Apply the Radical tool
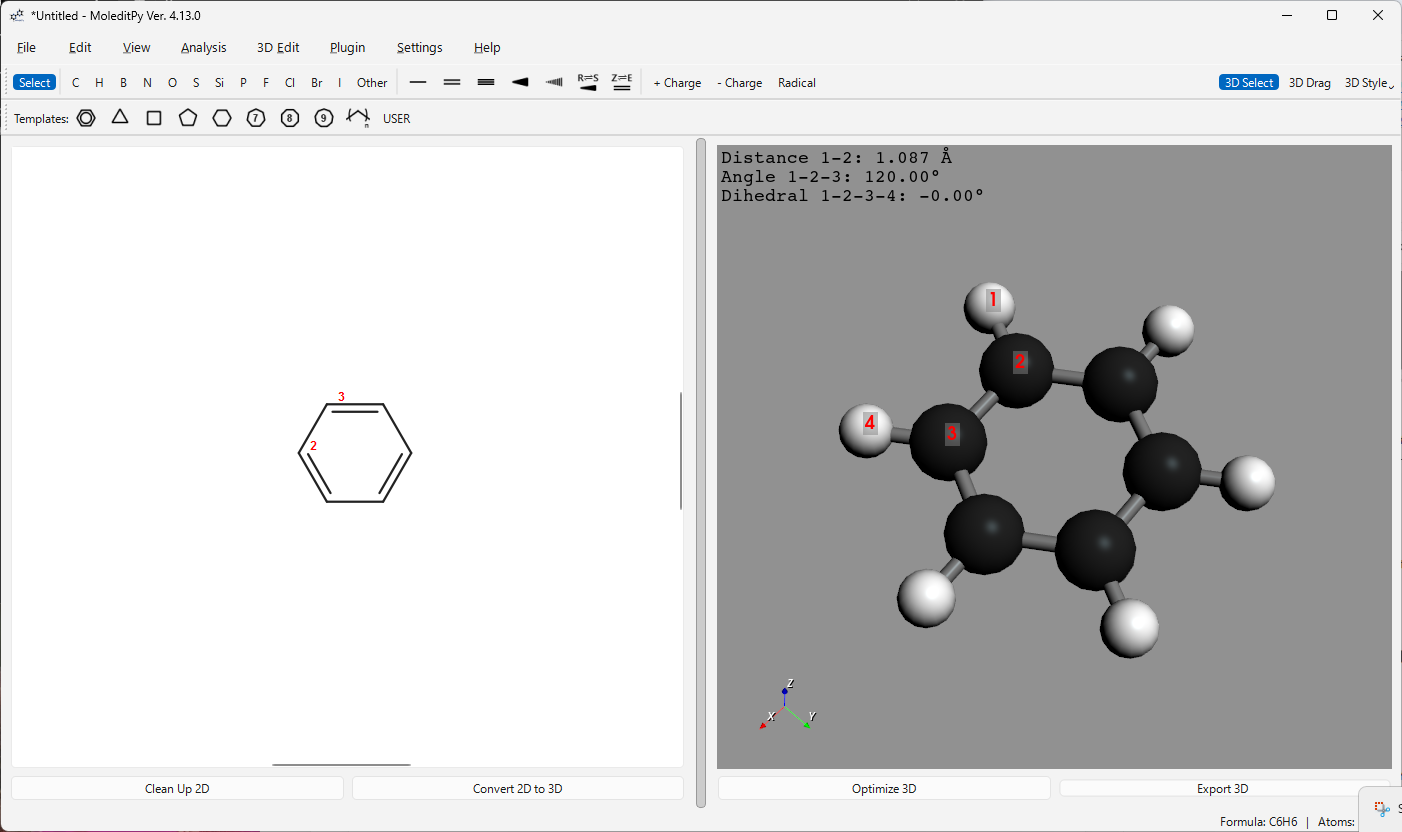This screenshot has width=1402, height=832. 797,83
